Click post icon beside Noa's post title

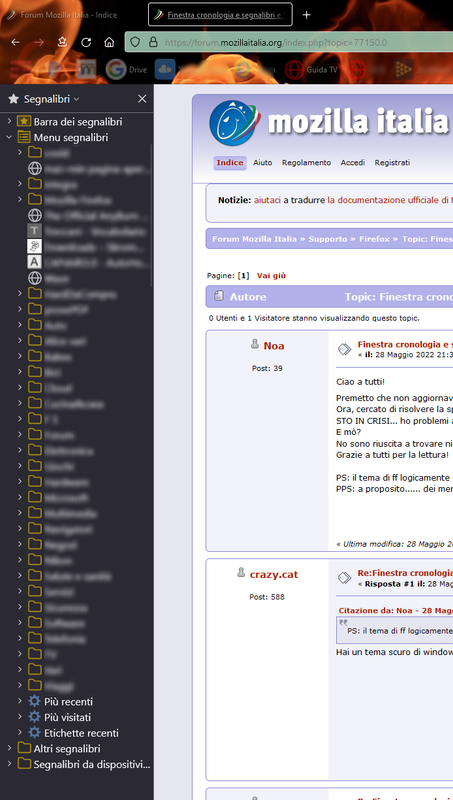coord(344,349)
